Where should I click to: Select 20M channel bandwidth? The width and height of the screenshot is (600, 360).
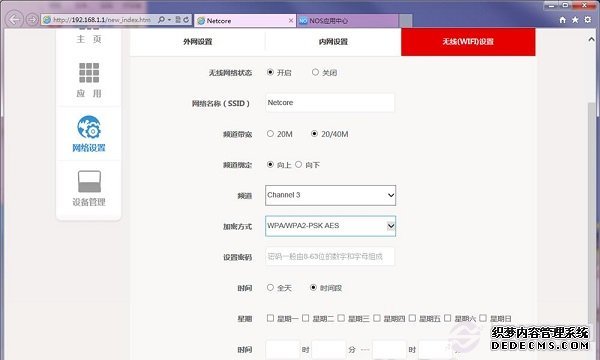pos(270,134)
